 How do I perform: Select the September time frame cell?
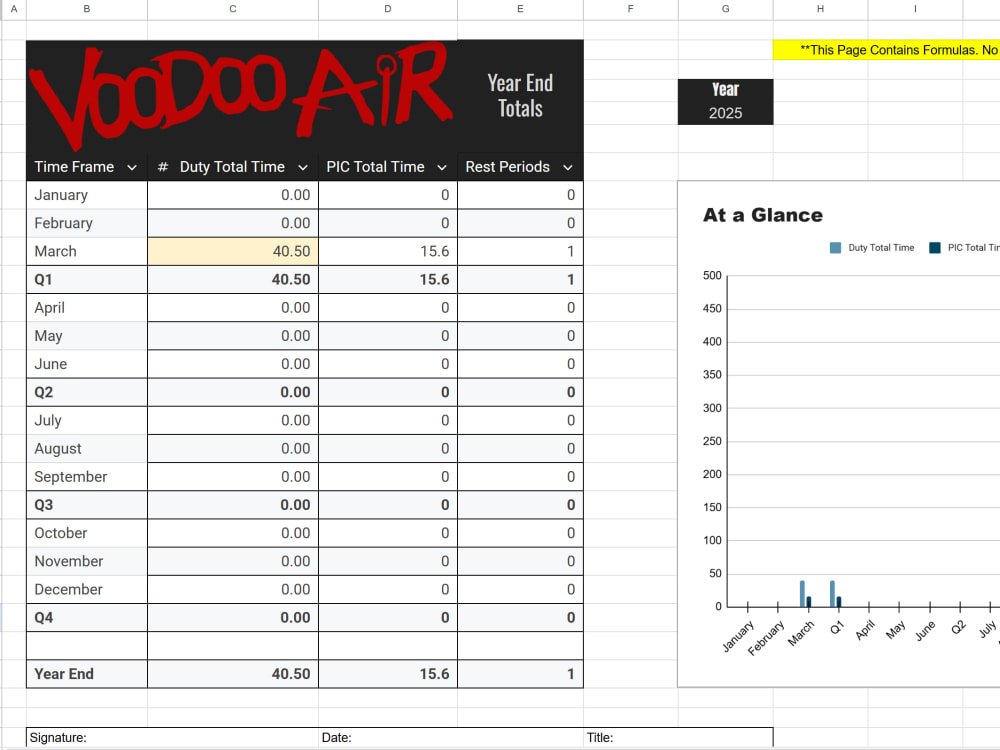[87, 476]
